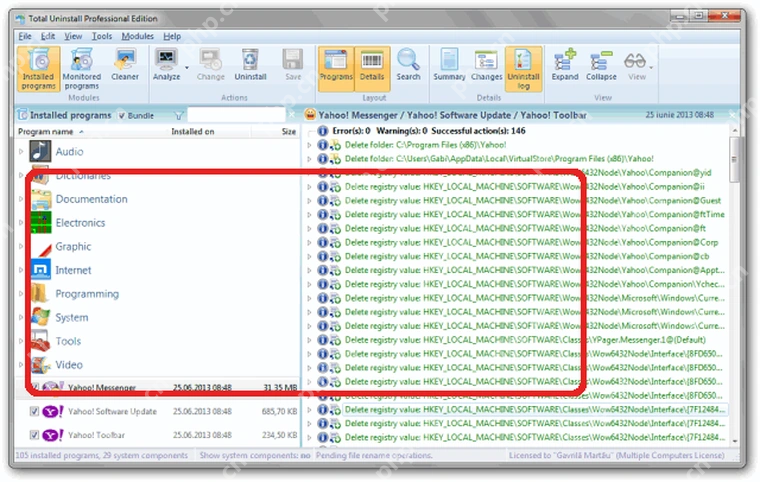Expand the Delete folder C:\Program Files (x86)\Yahoo! entry
The width and height of the screenshot is (760, 482).
(x=310, y=145)
